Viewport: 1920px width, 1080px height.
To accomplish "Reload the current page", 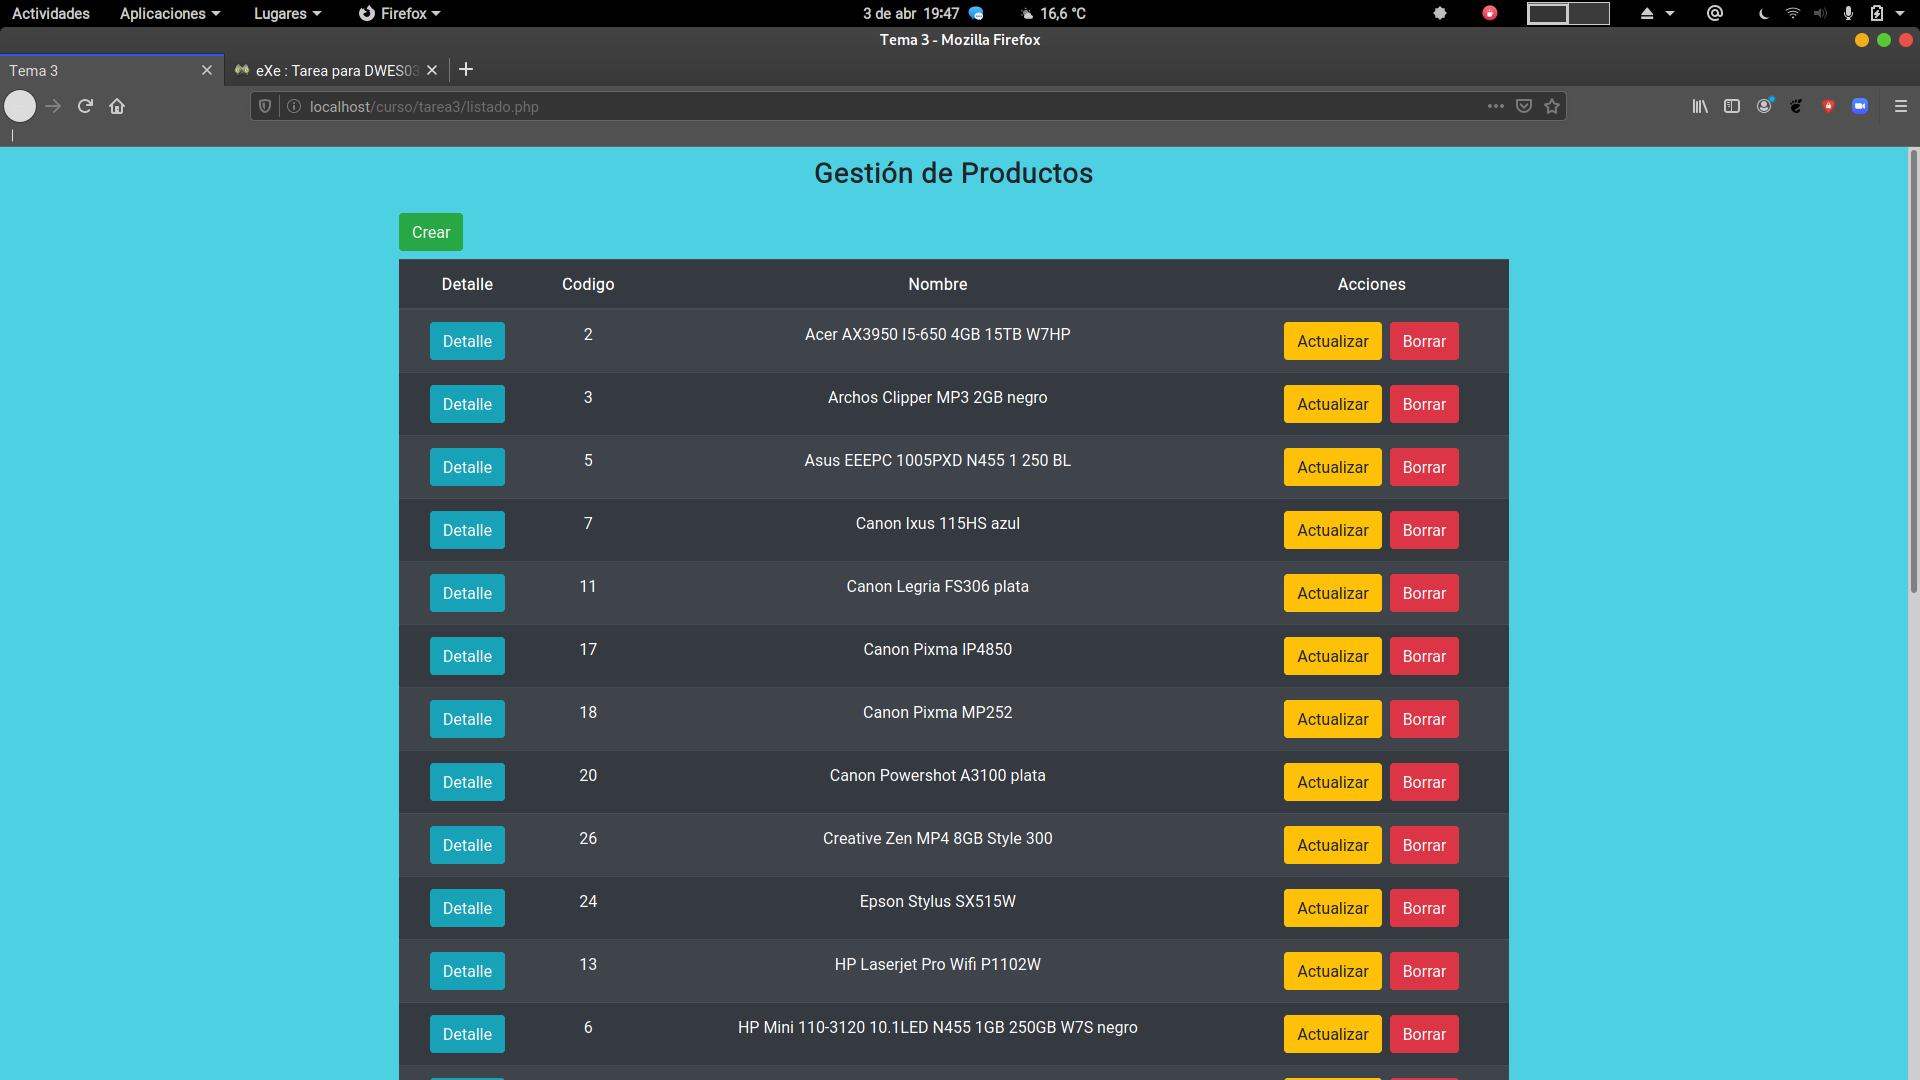I will coord(85,106).
